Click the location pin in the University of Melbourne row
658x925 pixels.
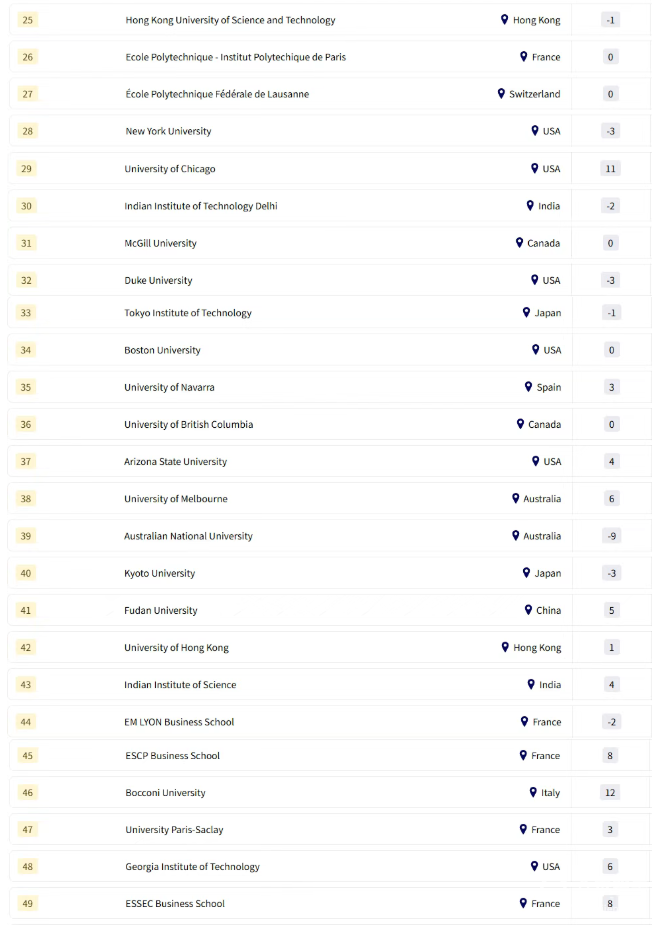coord(515,498)
